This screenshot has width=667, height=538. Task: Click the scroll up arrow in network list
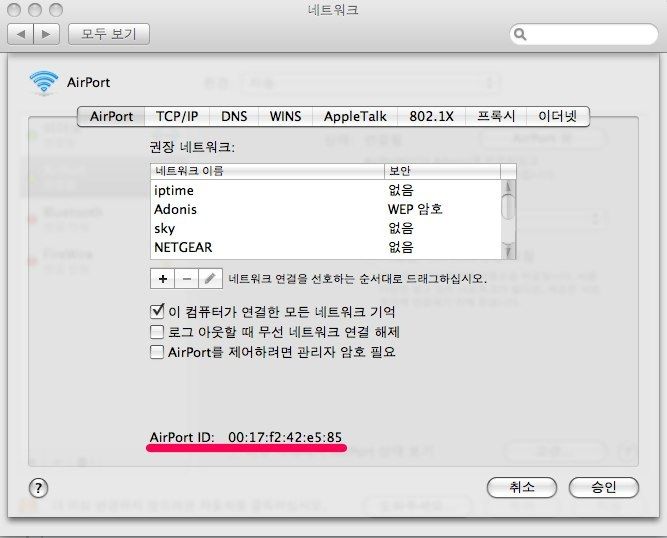(x=508, y=186)
